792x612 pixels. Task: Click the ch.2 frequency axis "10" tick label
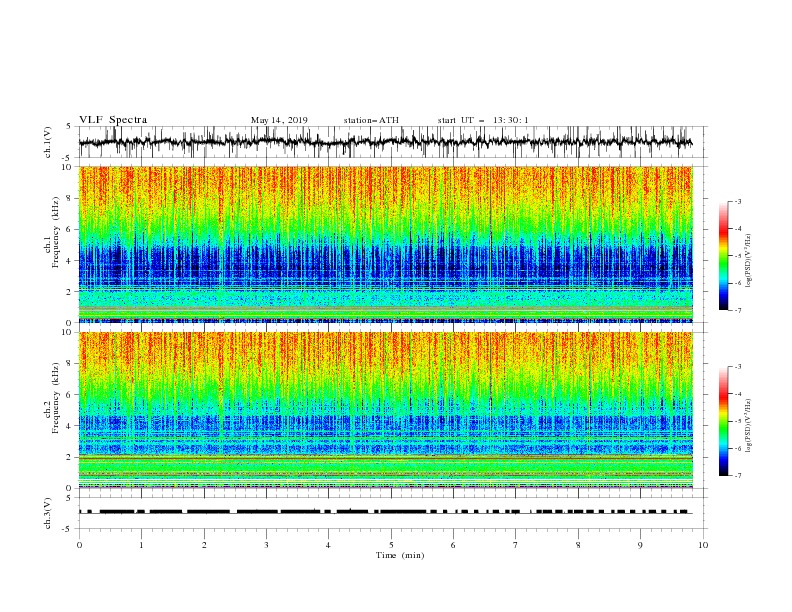[68, 332]
